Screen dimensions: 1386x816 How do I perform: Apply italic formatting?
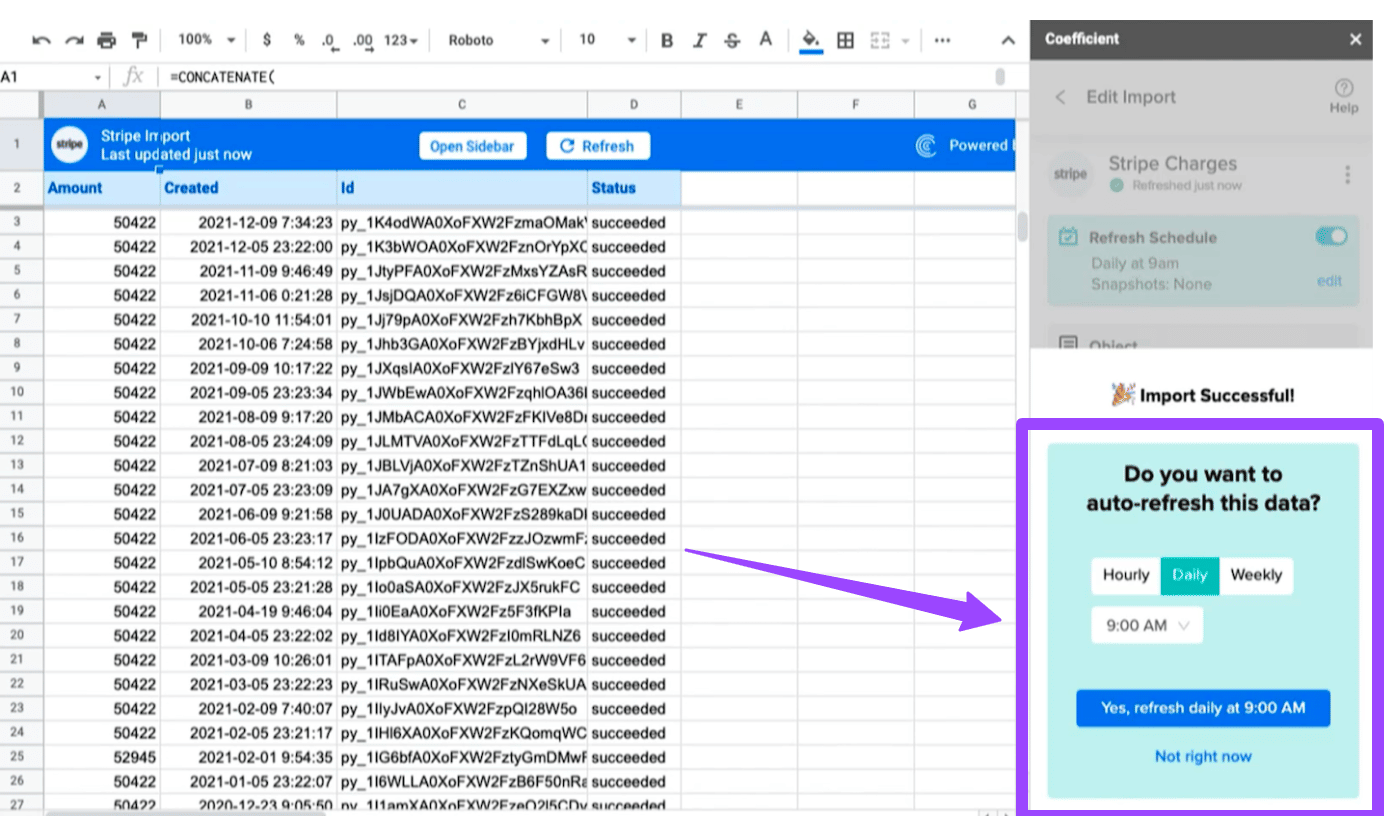point(700,40)
